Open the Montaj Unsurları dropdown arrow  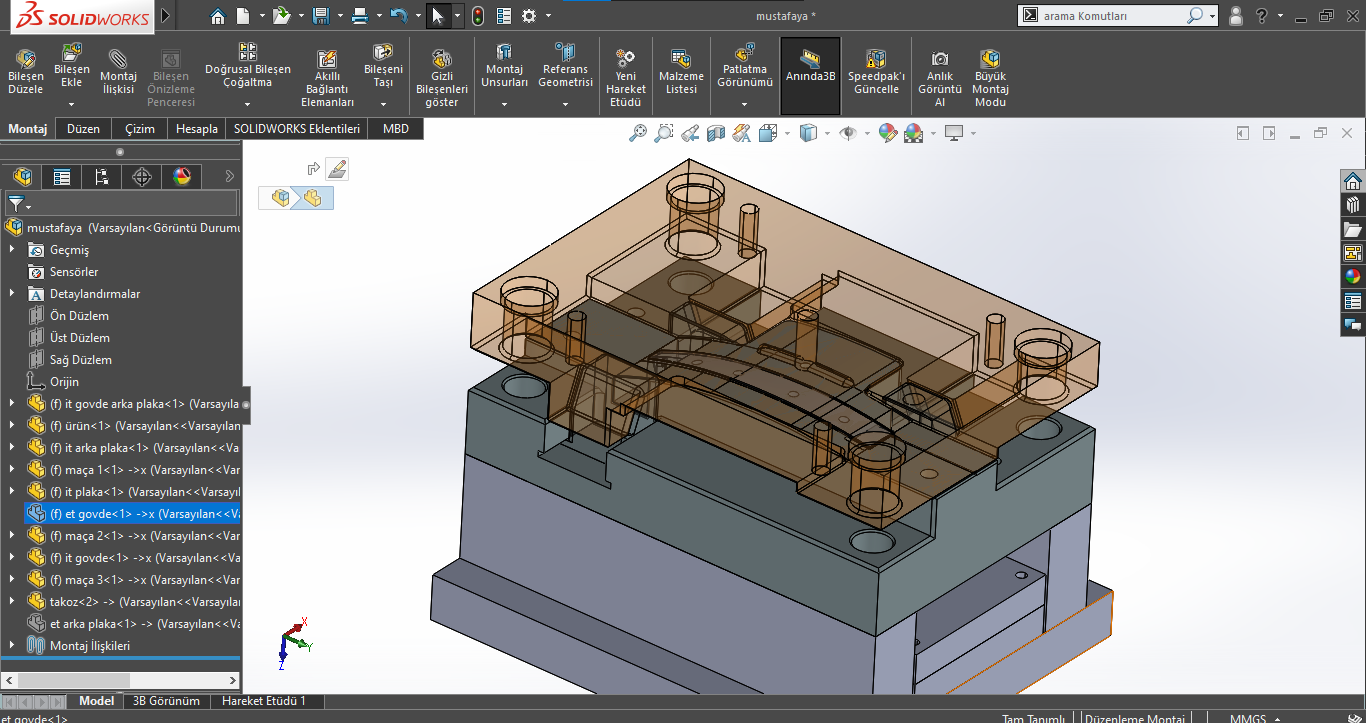click(504, 103)
